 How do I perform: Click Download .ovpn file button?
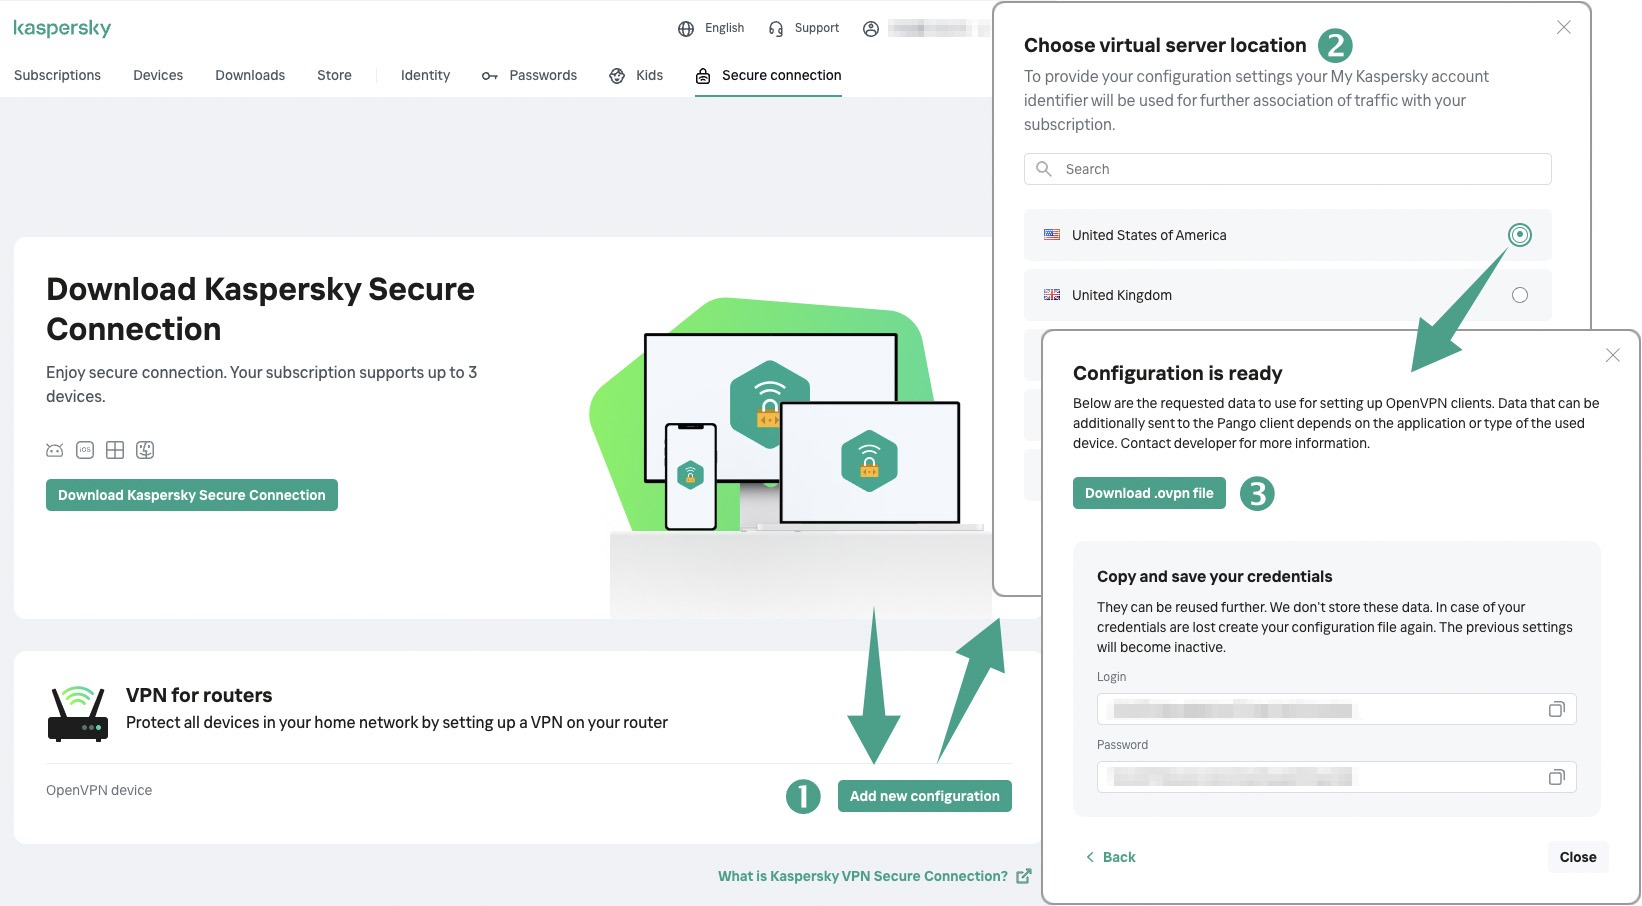point(1149,493)
